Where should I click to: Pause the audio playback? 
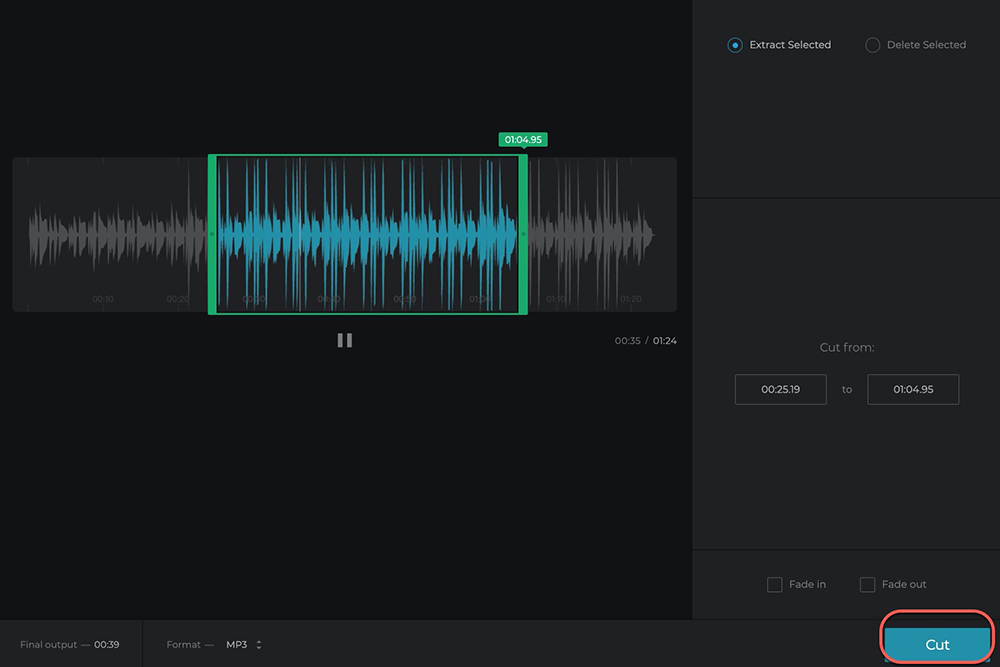click(x=344, y=340)
